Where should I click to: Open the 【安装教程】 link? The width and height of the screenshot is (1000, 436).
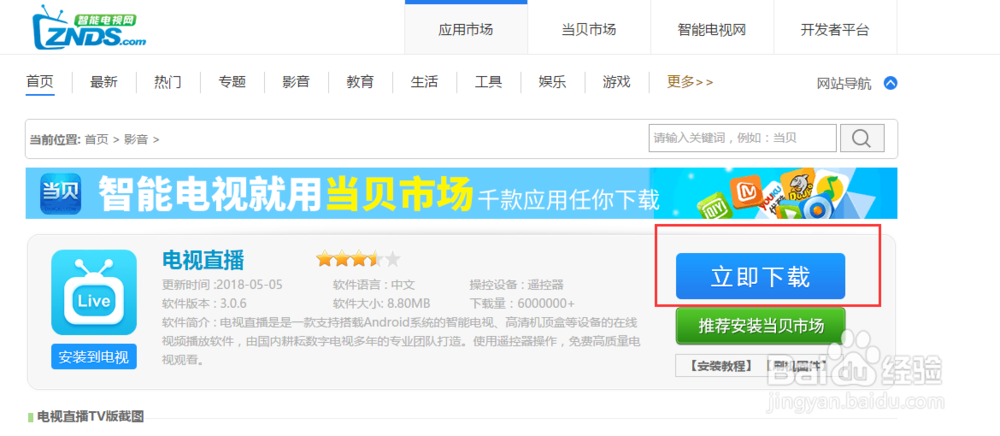tap(720, 366)
